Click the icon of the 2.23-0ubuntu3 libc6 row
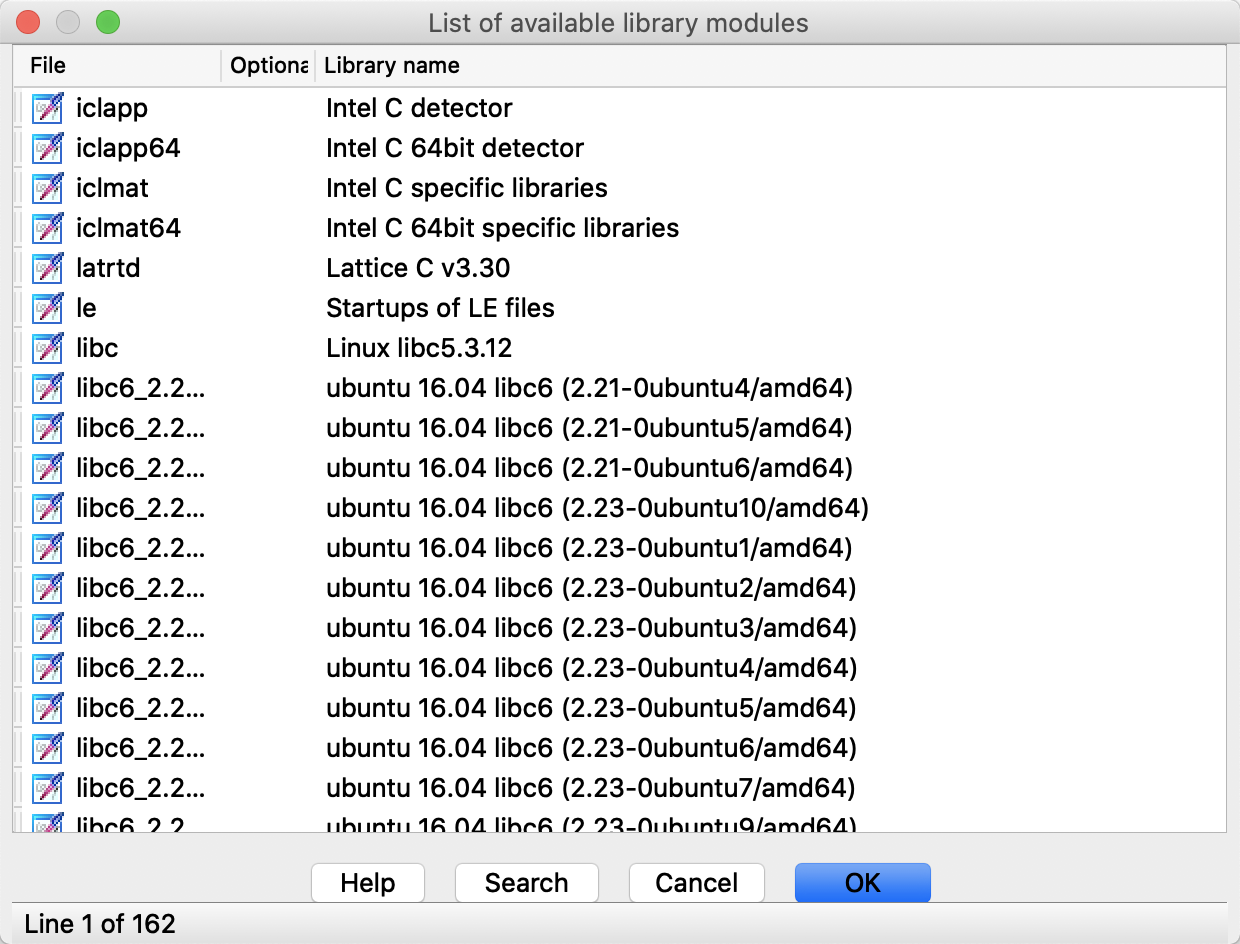The image size is (1240, 944). (x=47, y=628)
